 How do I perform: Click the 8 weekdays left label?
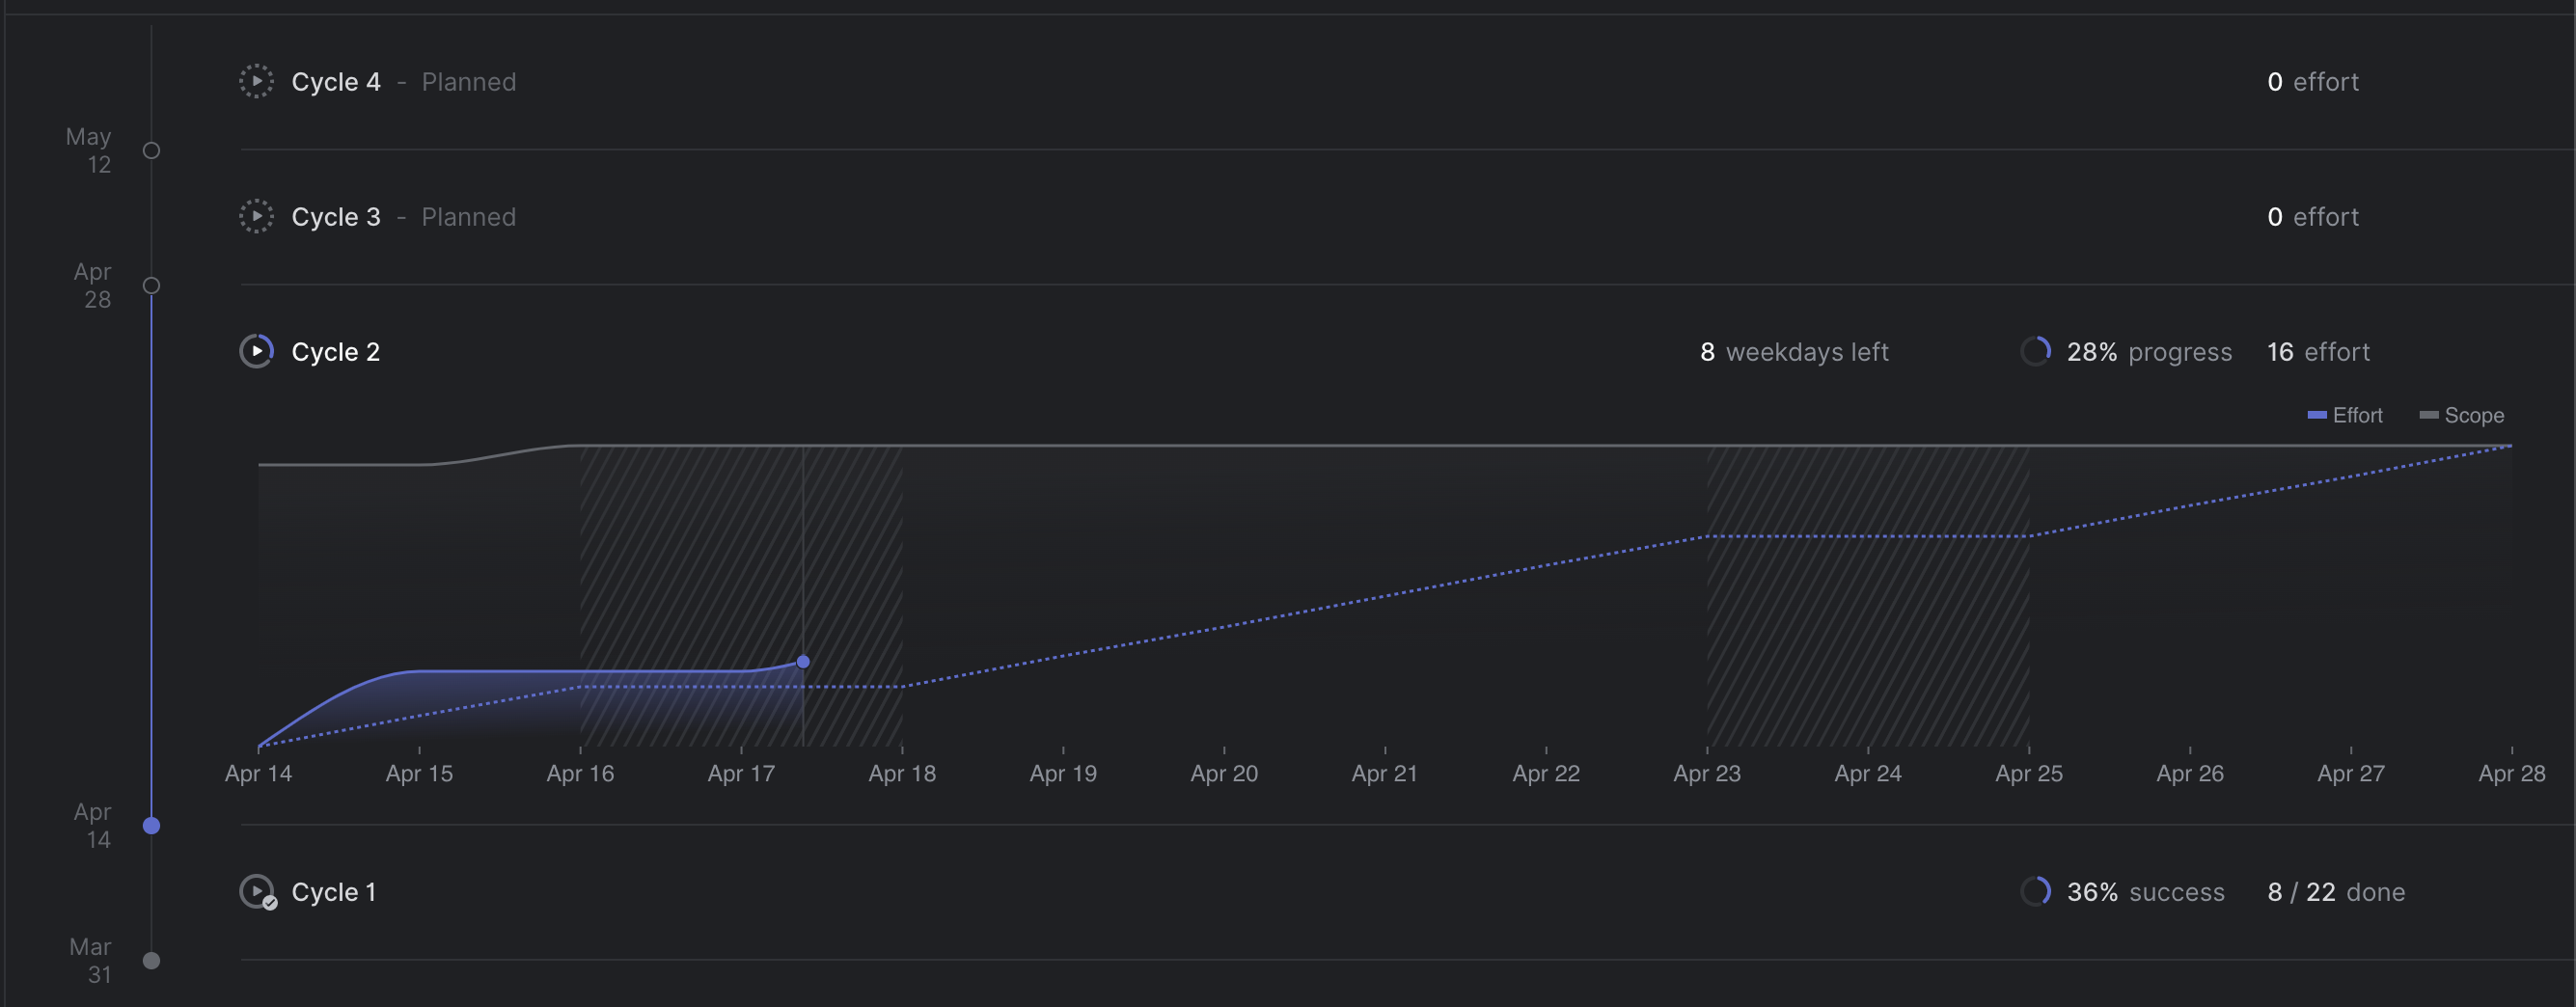[x=1794, y=352]
